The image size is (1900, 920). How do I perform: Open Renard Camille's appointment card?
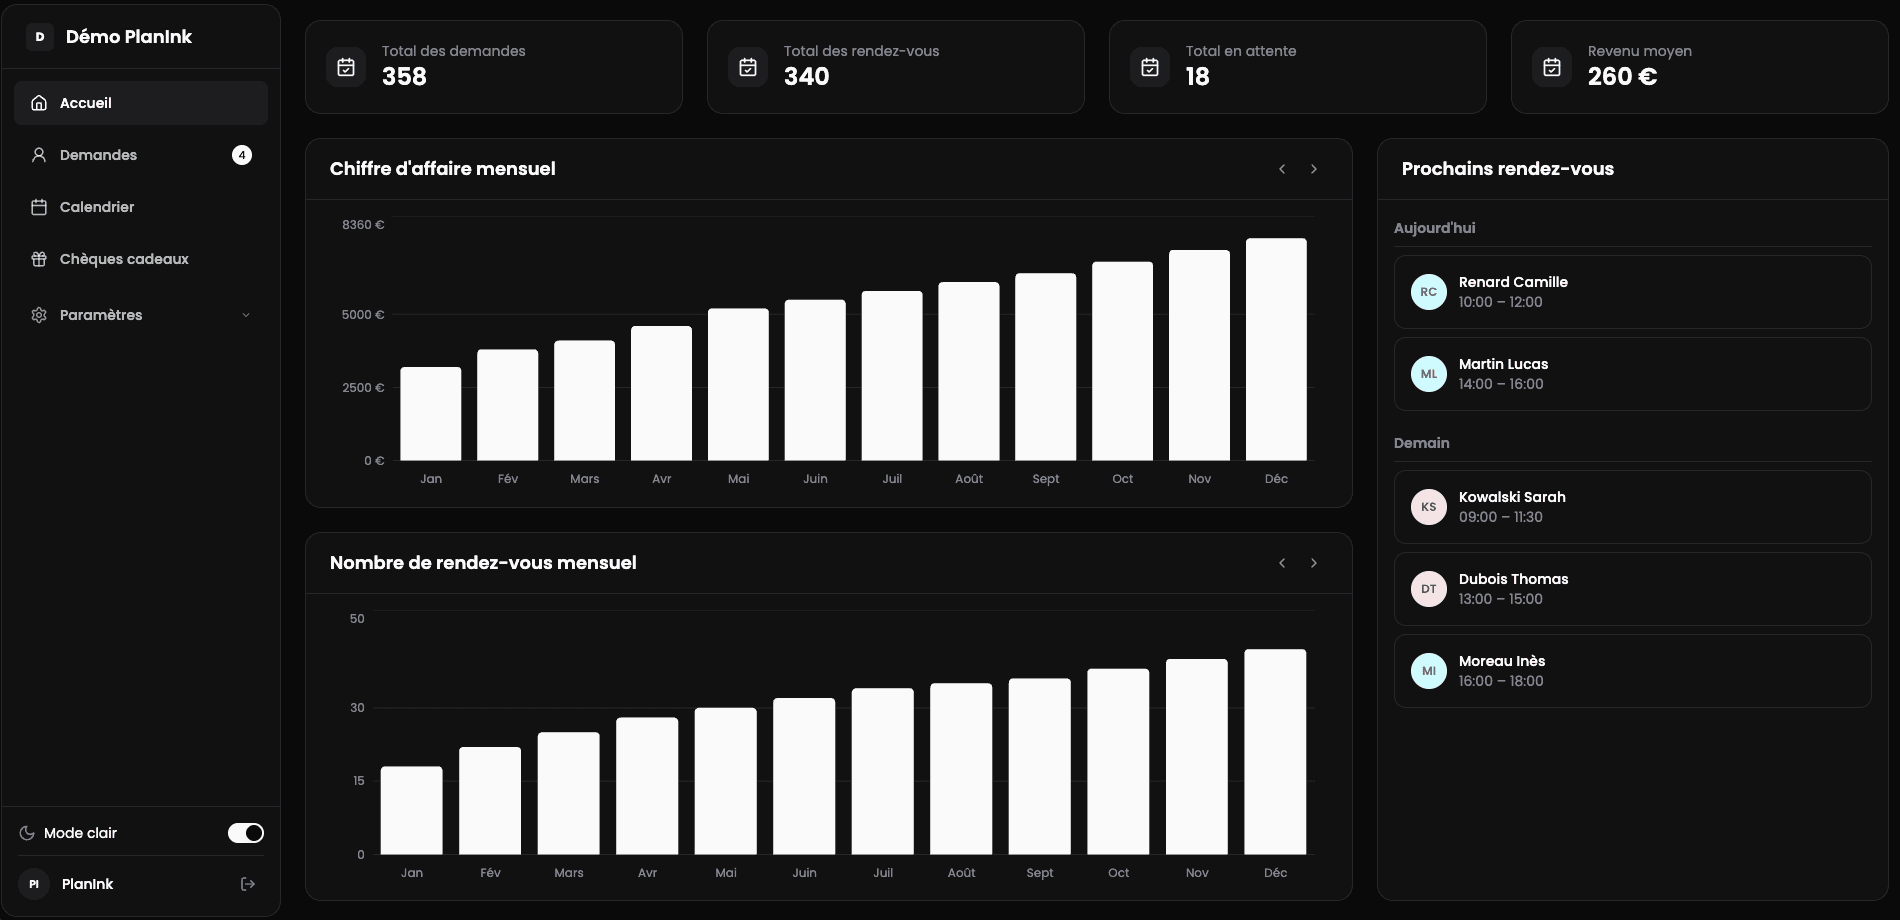(1631, 292)
